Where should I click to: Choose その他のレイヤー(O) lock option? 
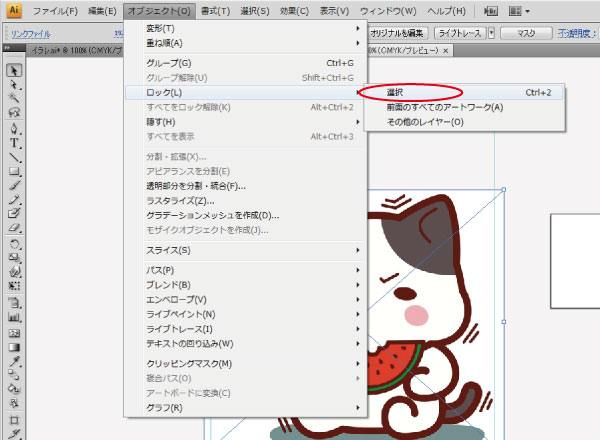pos(464,122)
